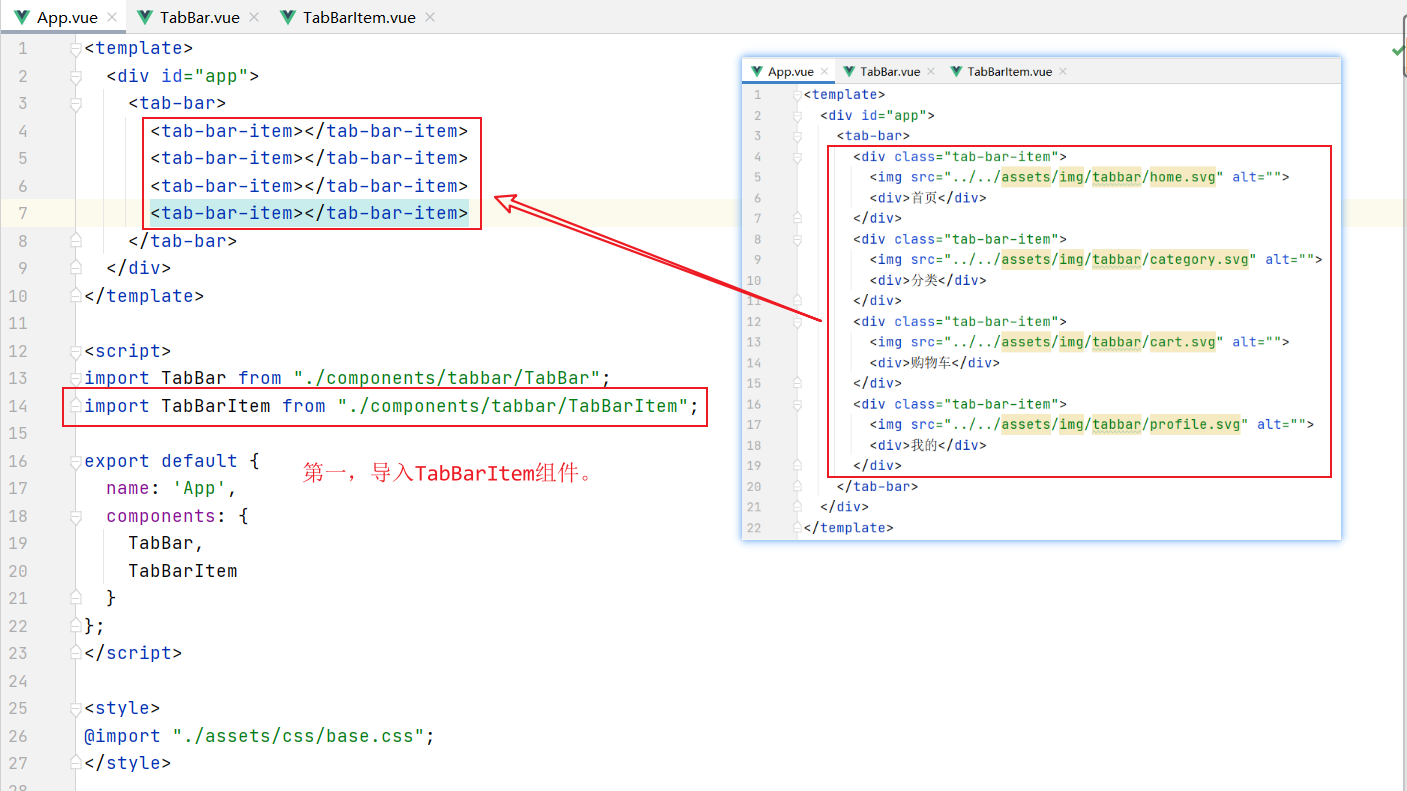Click the TabBarItem.vue tab in inset screenshot
Screen dimensions: 1407x791
click(1010, 71)
